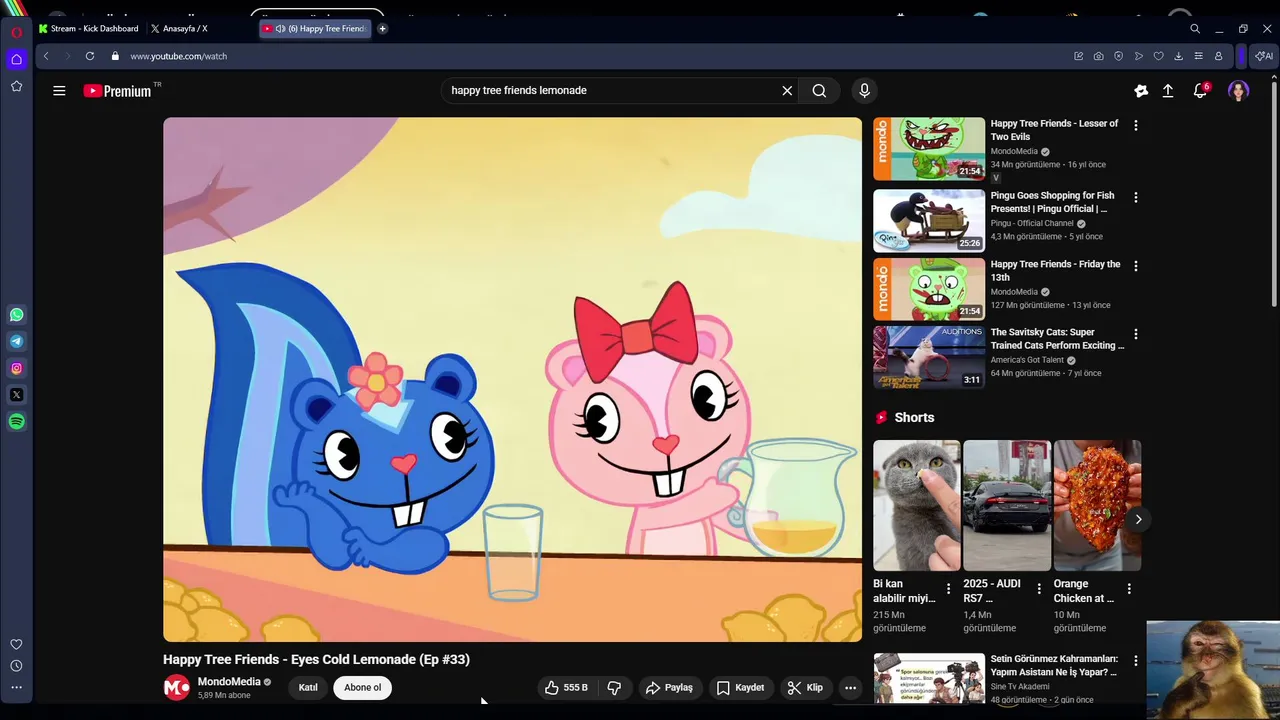The width and height of the screenshot is (1280, 720).
Task: Open Spotify from the Opera sidebar
Action: [x=16, y=422]
